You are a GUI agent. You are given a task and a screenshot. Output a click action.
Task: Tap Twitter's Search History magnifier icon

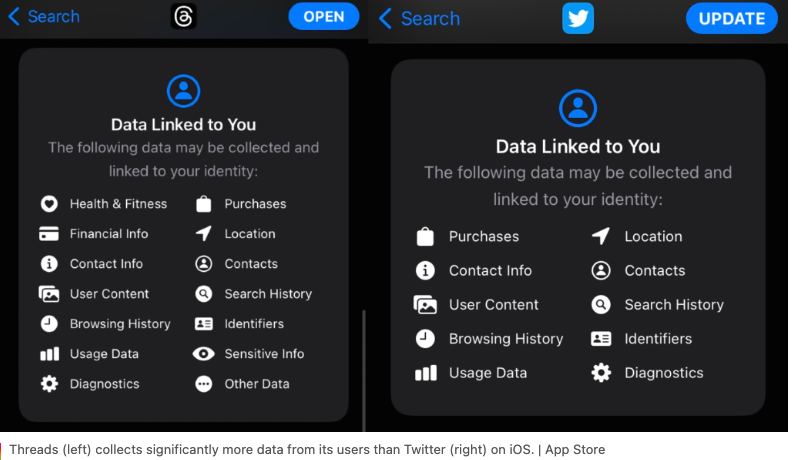601,304
